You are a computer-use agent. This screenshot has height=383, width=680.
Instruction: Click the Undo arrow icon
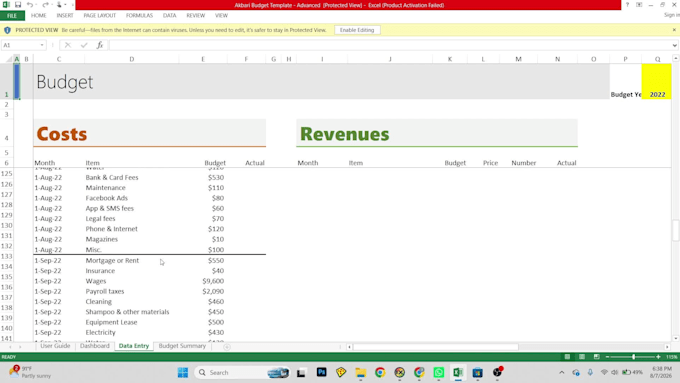coord(29,5)
